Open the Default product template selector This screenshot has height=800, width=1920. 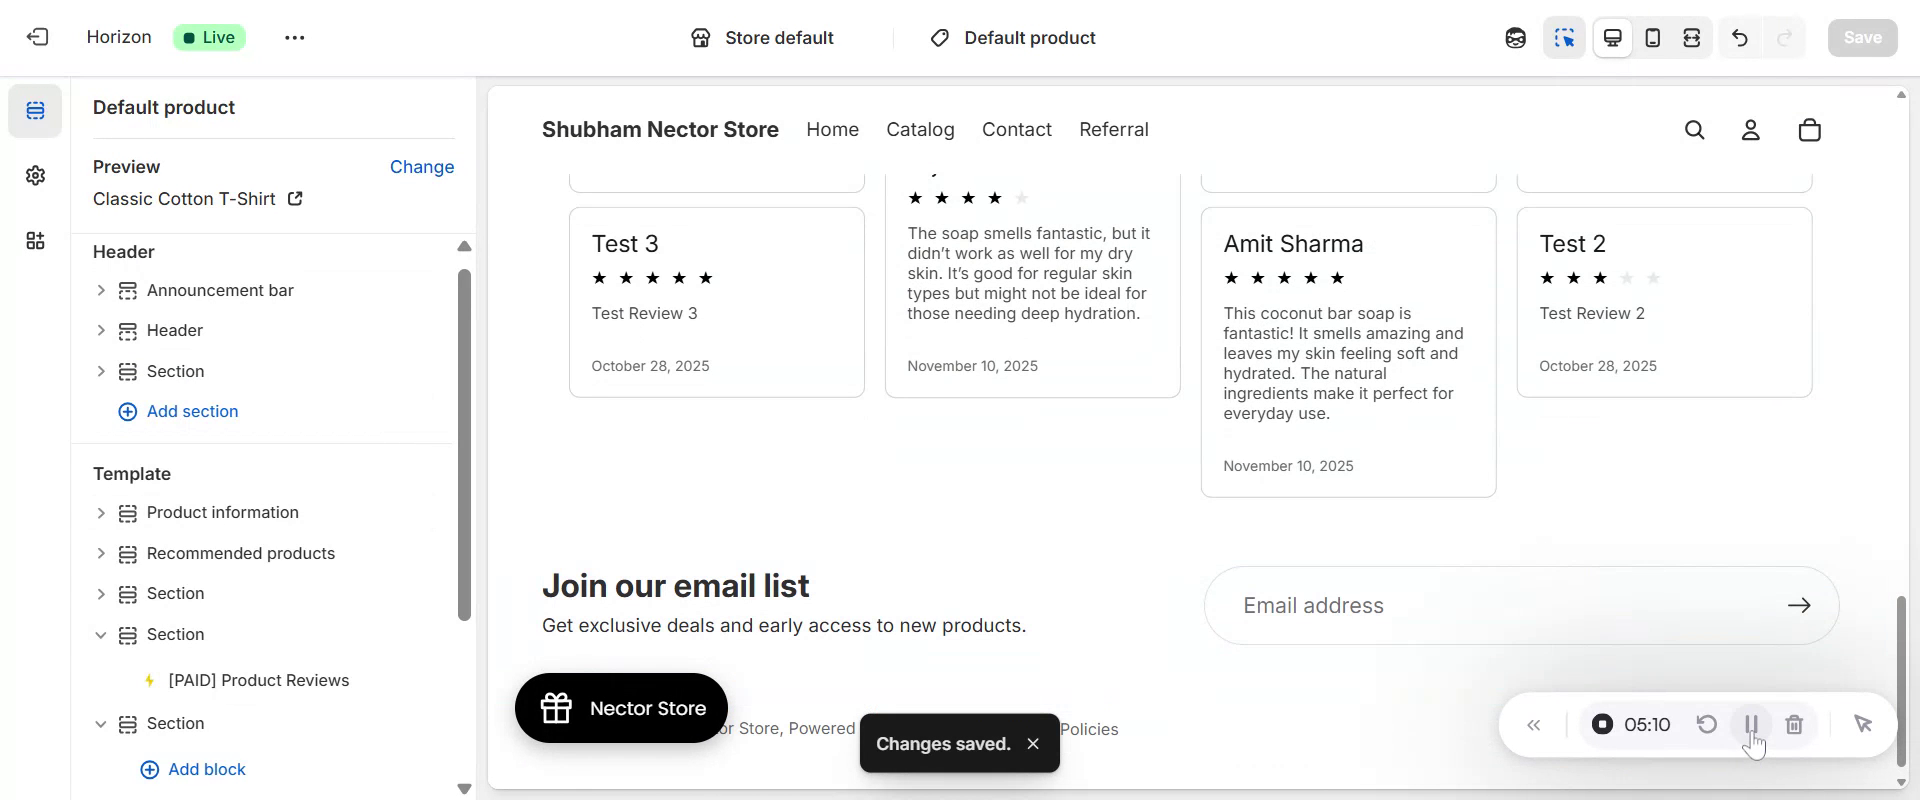click(x=1014, y=38)
